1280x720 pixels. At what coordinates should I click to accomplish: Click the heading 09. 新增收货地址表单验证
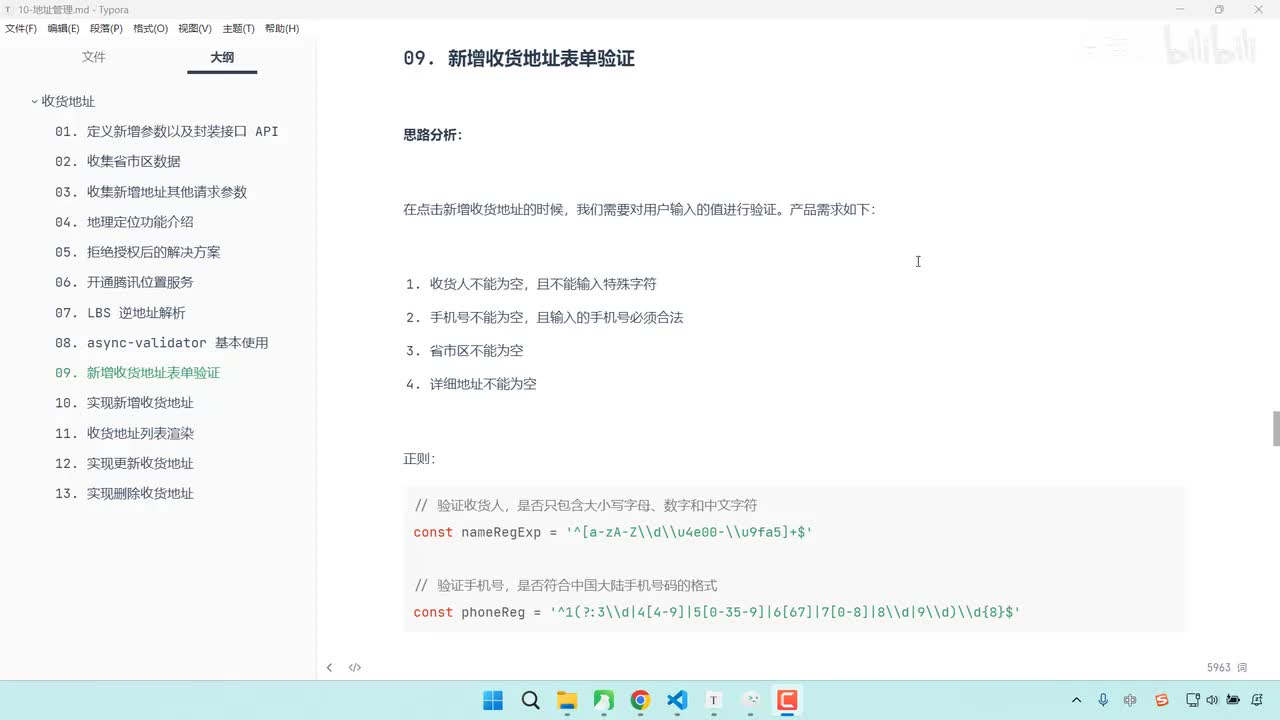coord(519,58)
